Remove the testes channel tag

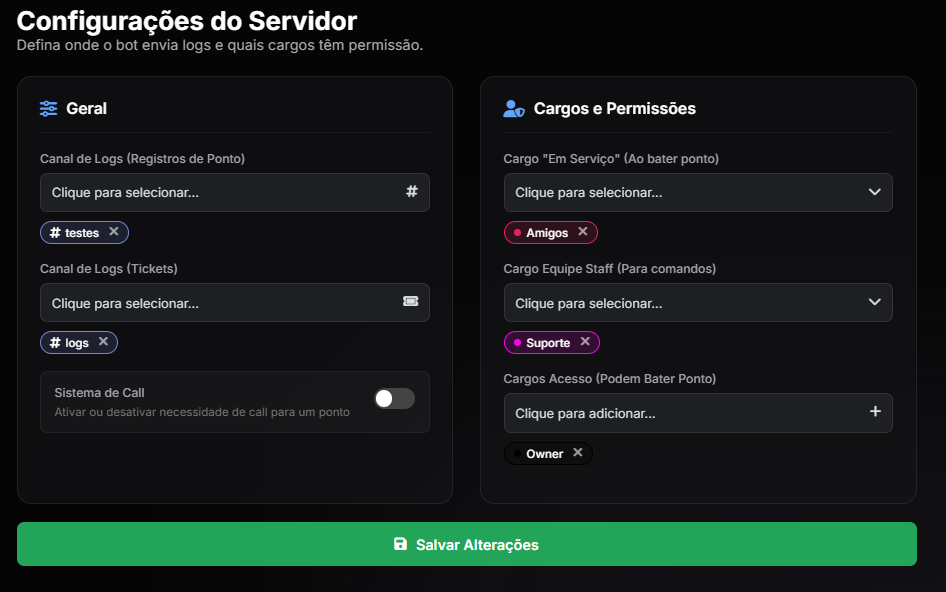point(114,232)
